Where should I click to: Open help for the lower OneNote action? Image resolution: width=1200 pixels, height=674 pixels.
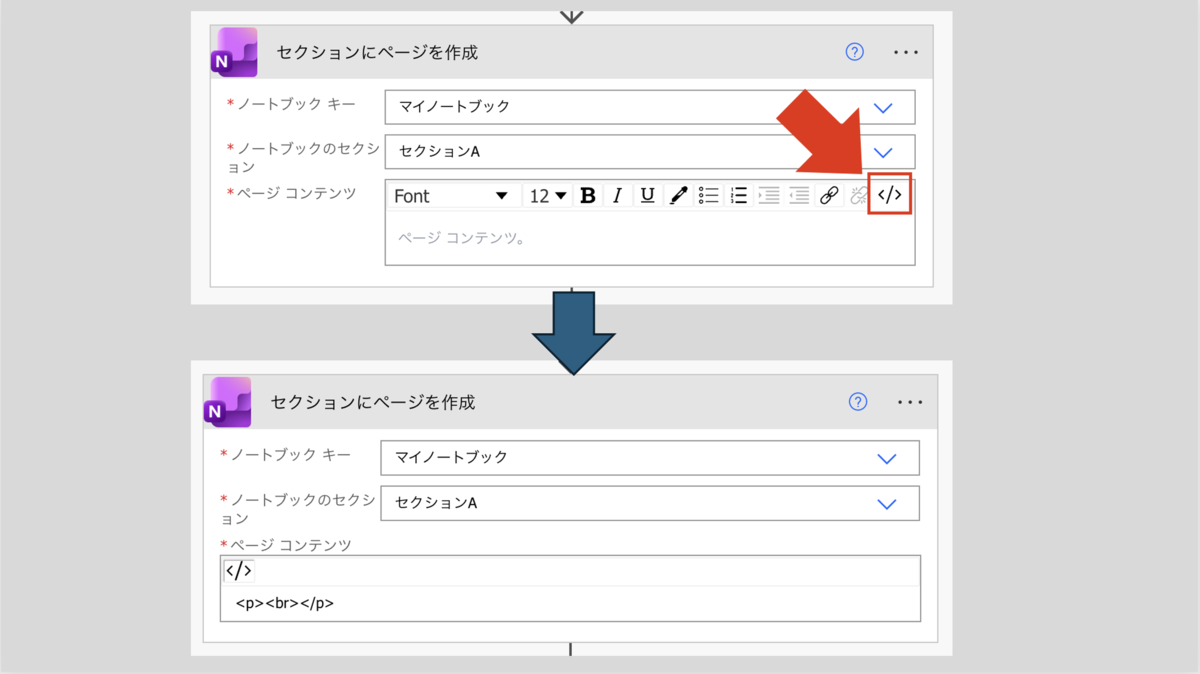point(857,402)
